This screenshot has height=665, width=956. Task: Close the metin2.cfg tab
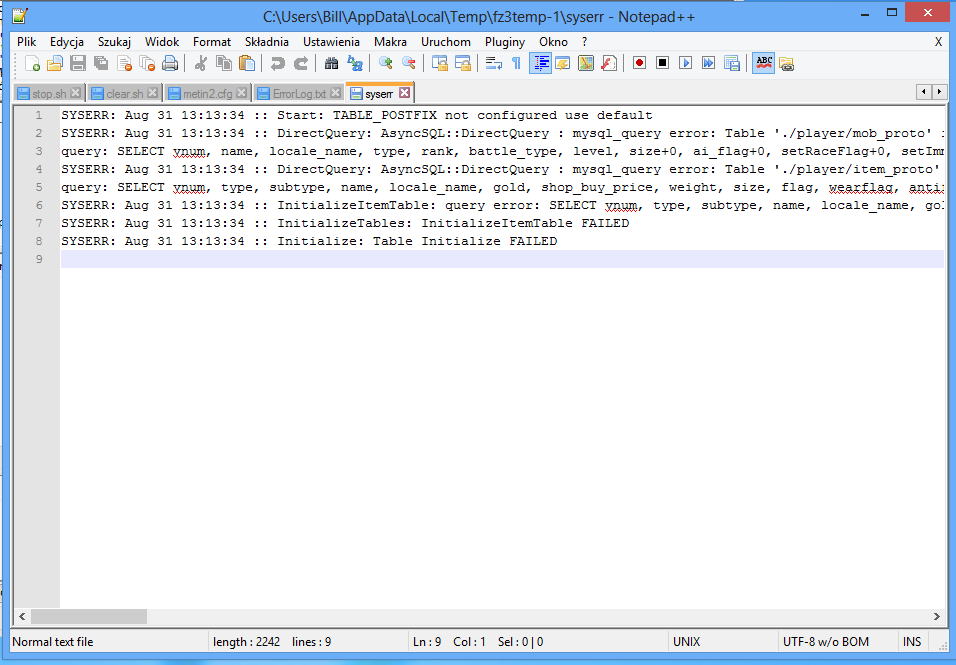coord(241,93)
